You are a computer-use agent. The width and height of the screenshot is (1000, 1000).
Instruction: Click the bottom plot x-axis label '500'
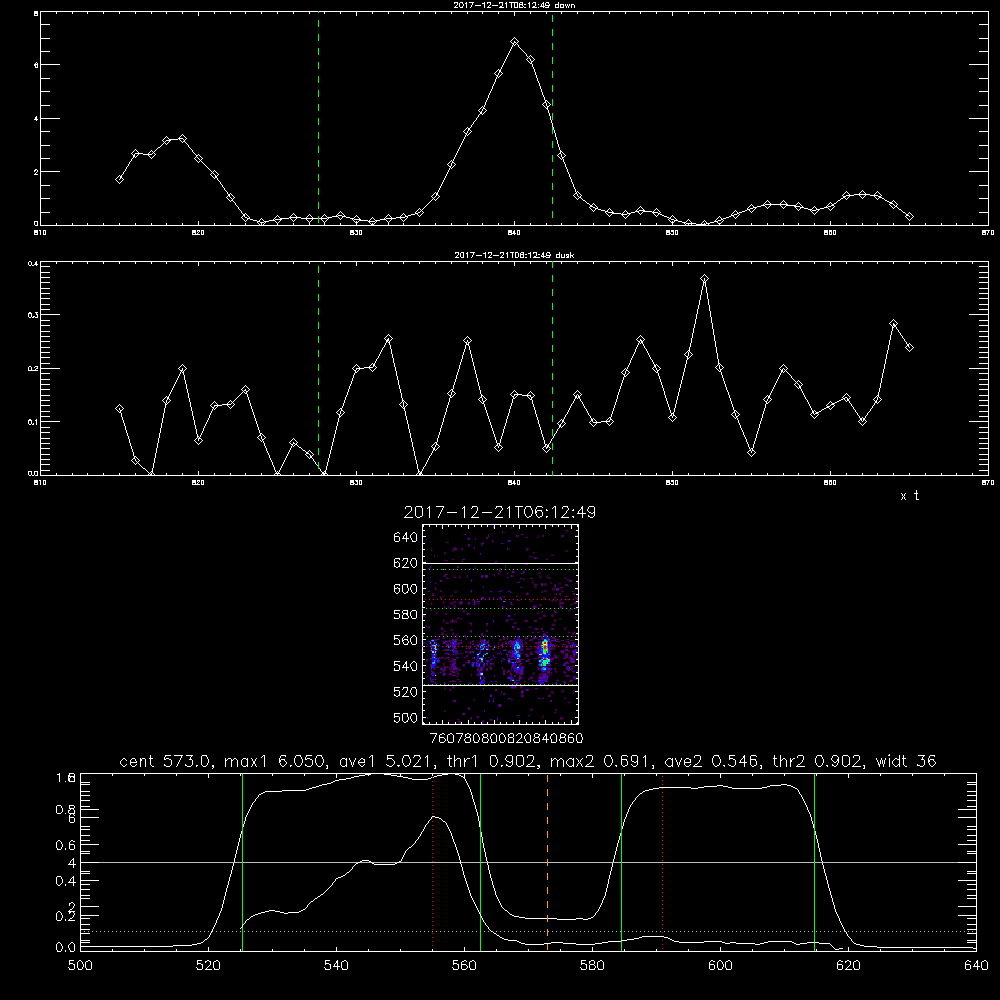[x=80, y=966]
